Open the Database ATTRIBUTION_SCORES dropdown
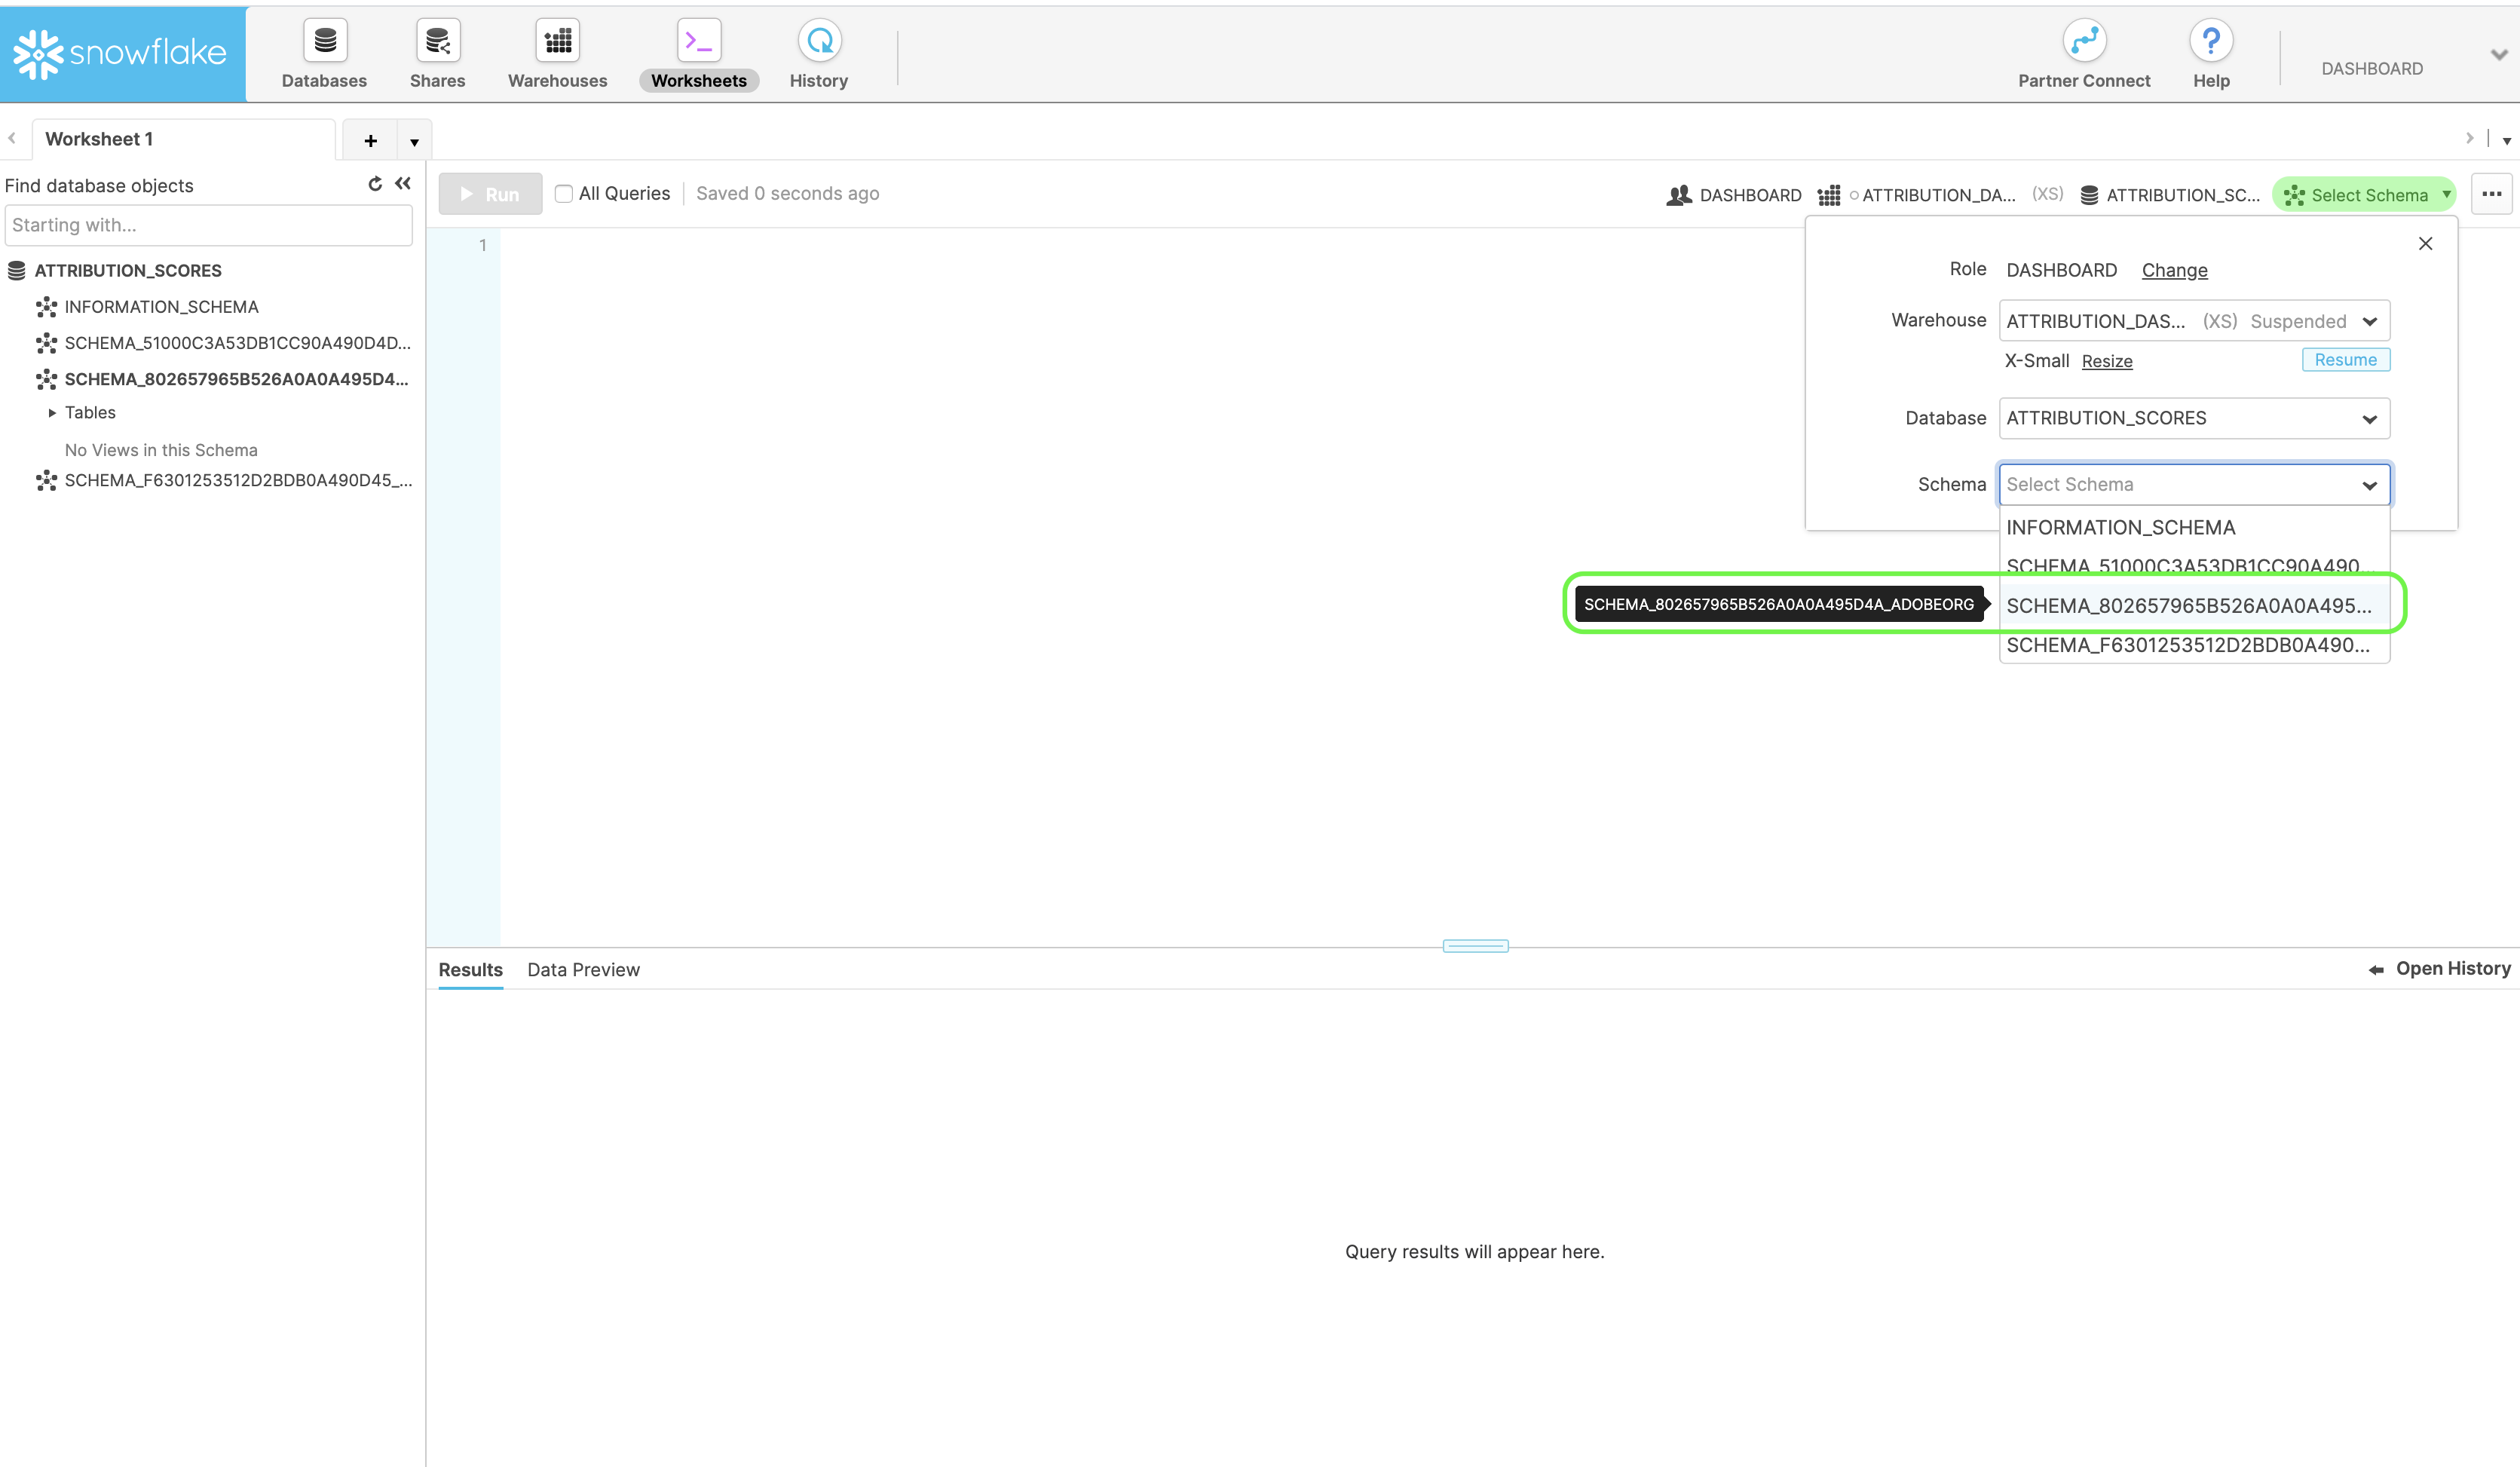This screenshot has width=2520, height=1467. [2193, 418]
